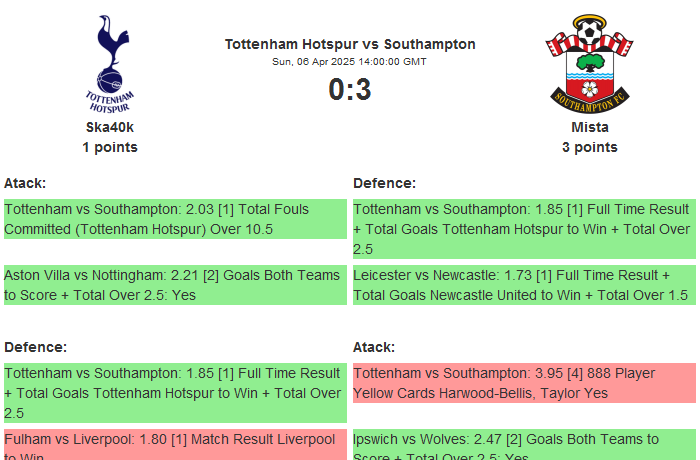Click Ska40k's 1 points label

click(x=110, y=147)
